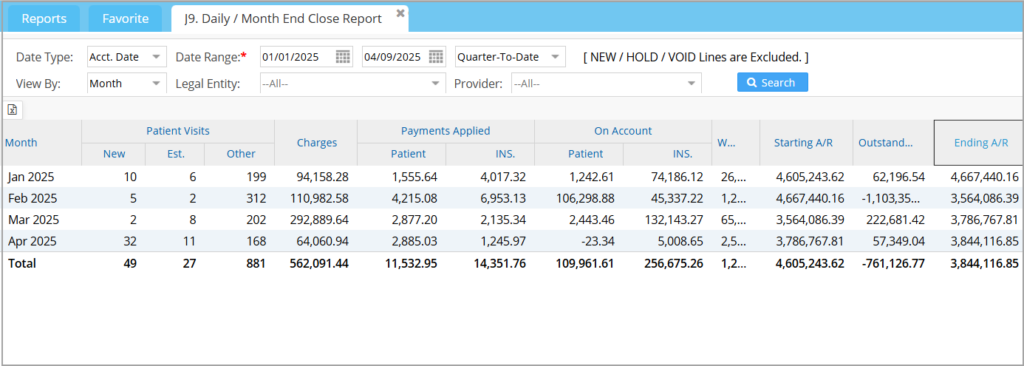Expand the View By Month dropdown

[127, 83]
